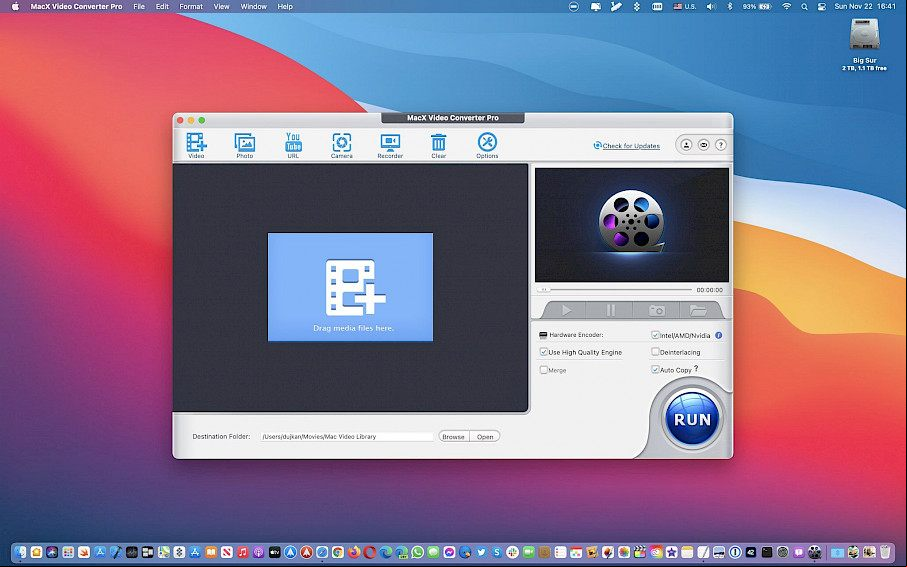Open Control Center in menu bar
907x567 pixels.
tap(821, 6)
